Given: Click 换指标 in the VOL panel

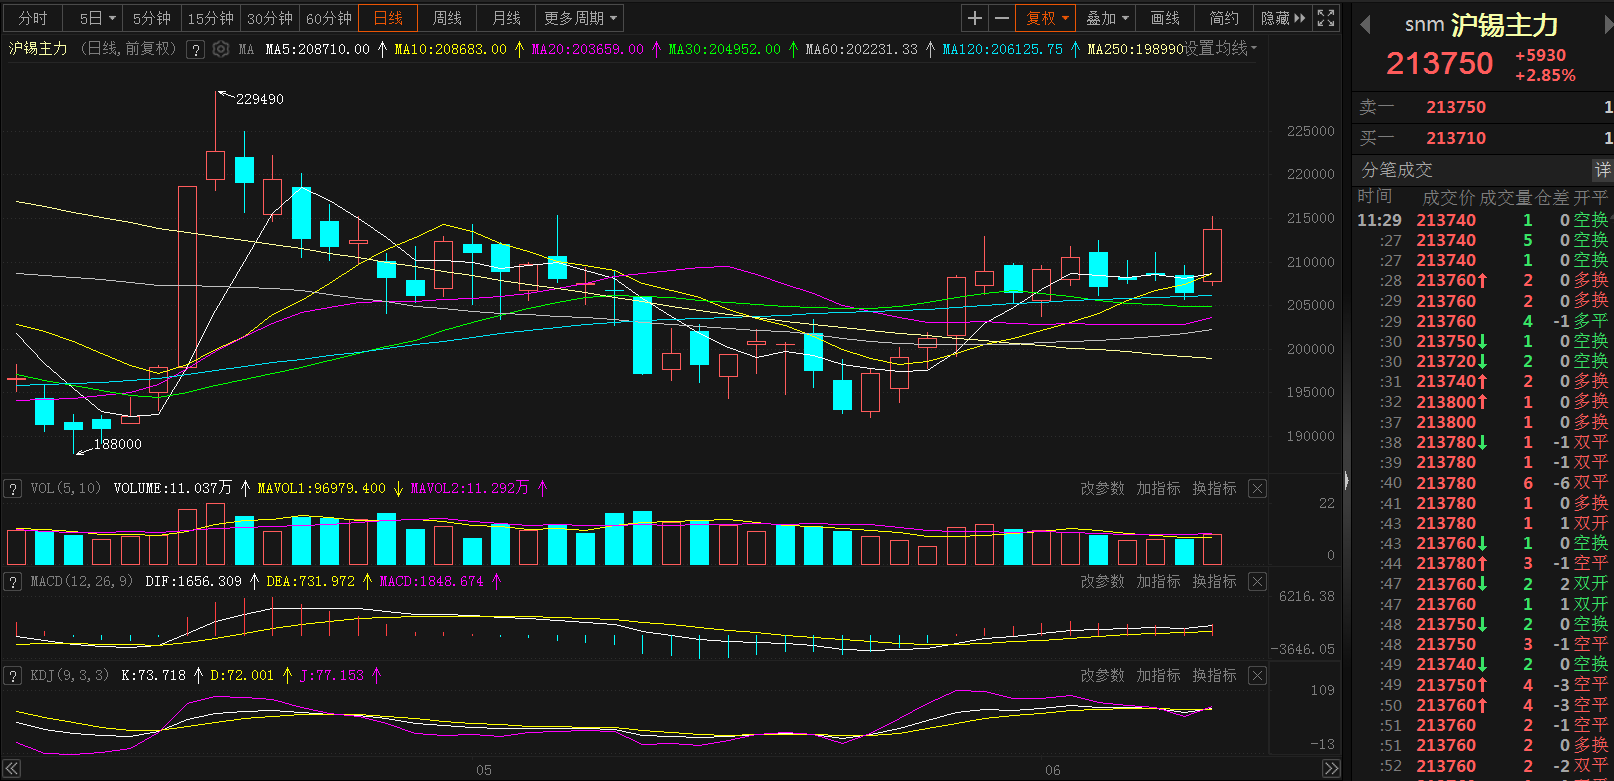Looking at the screenshot, I should click(1214, 488).
